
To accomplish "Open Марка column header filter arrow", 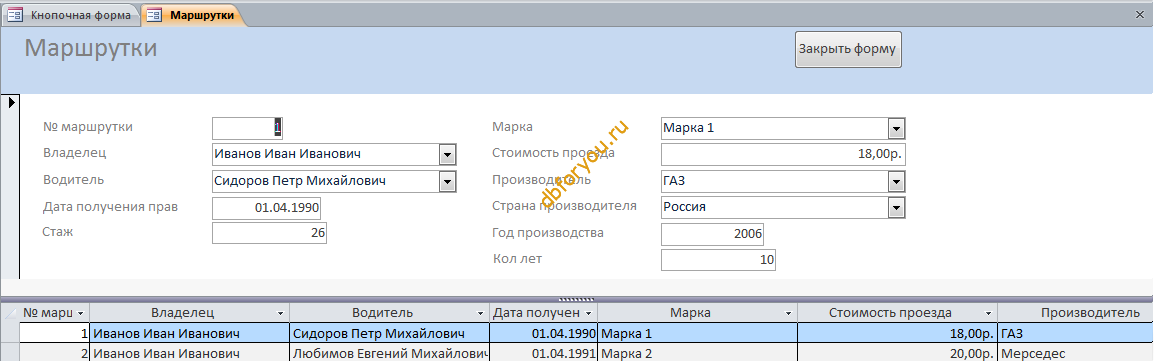I will 788,313.
